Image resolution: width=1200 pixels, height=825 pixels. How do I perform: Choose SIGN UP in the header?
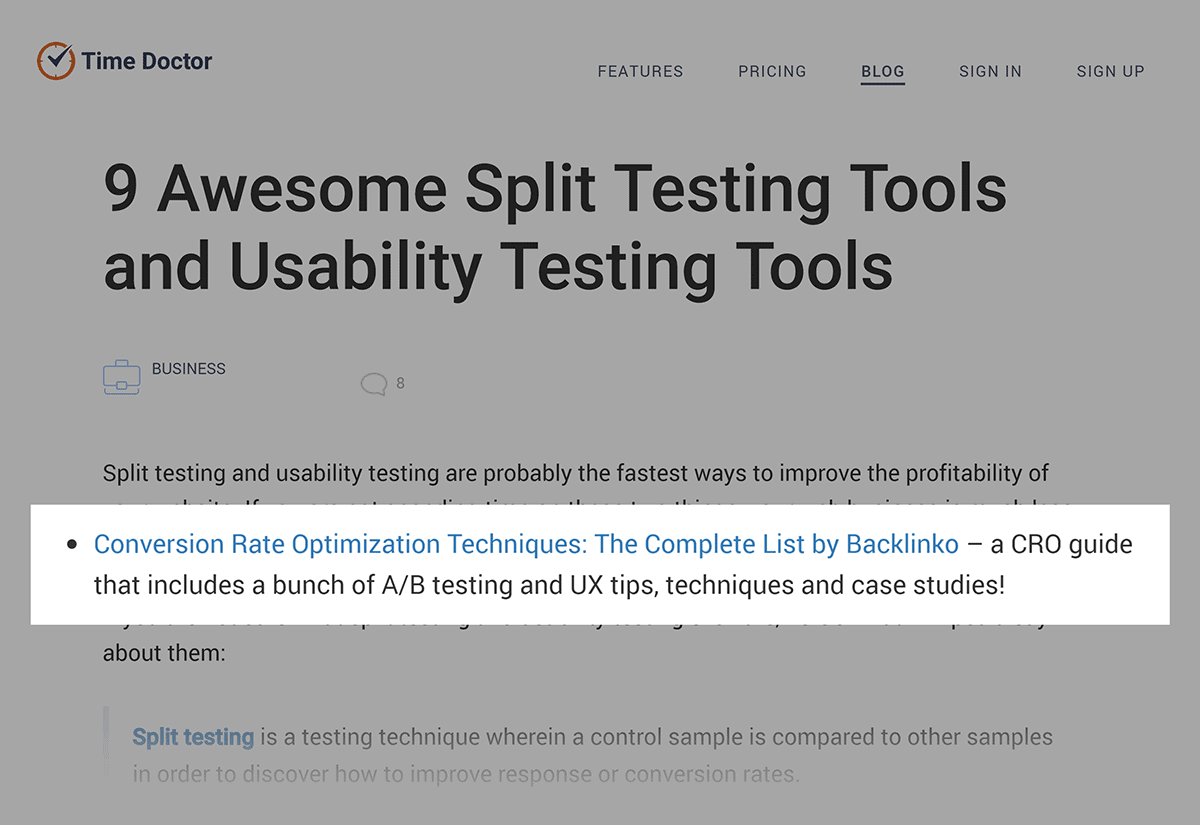click(1110, 71)
